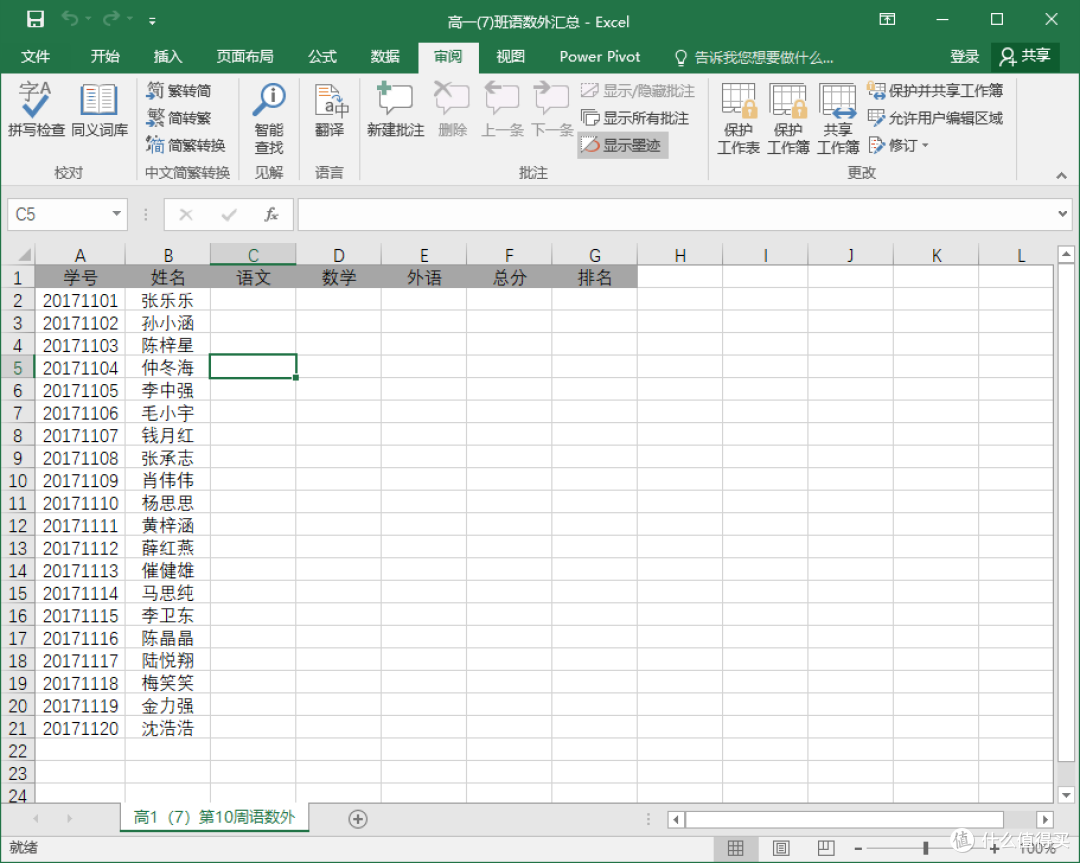Click the Save icon in the title bar
This screenshot has height=863, width=1080.
(x=35, y=19)
